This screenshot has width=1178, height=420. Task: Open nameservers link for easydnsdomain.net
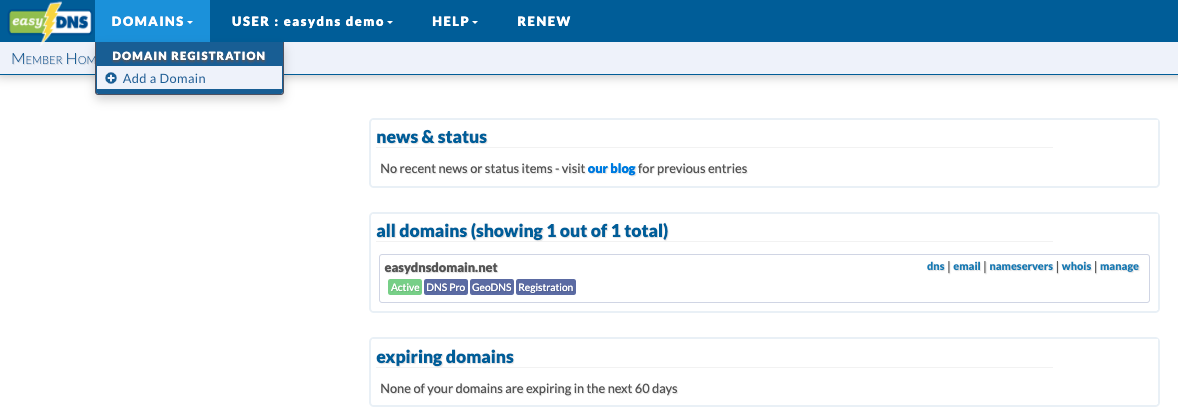point(1021,266)
